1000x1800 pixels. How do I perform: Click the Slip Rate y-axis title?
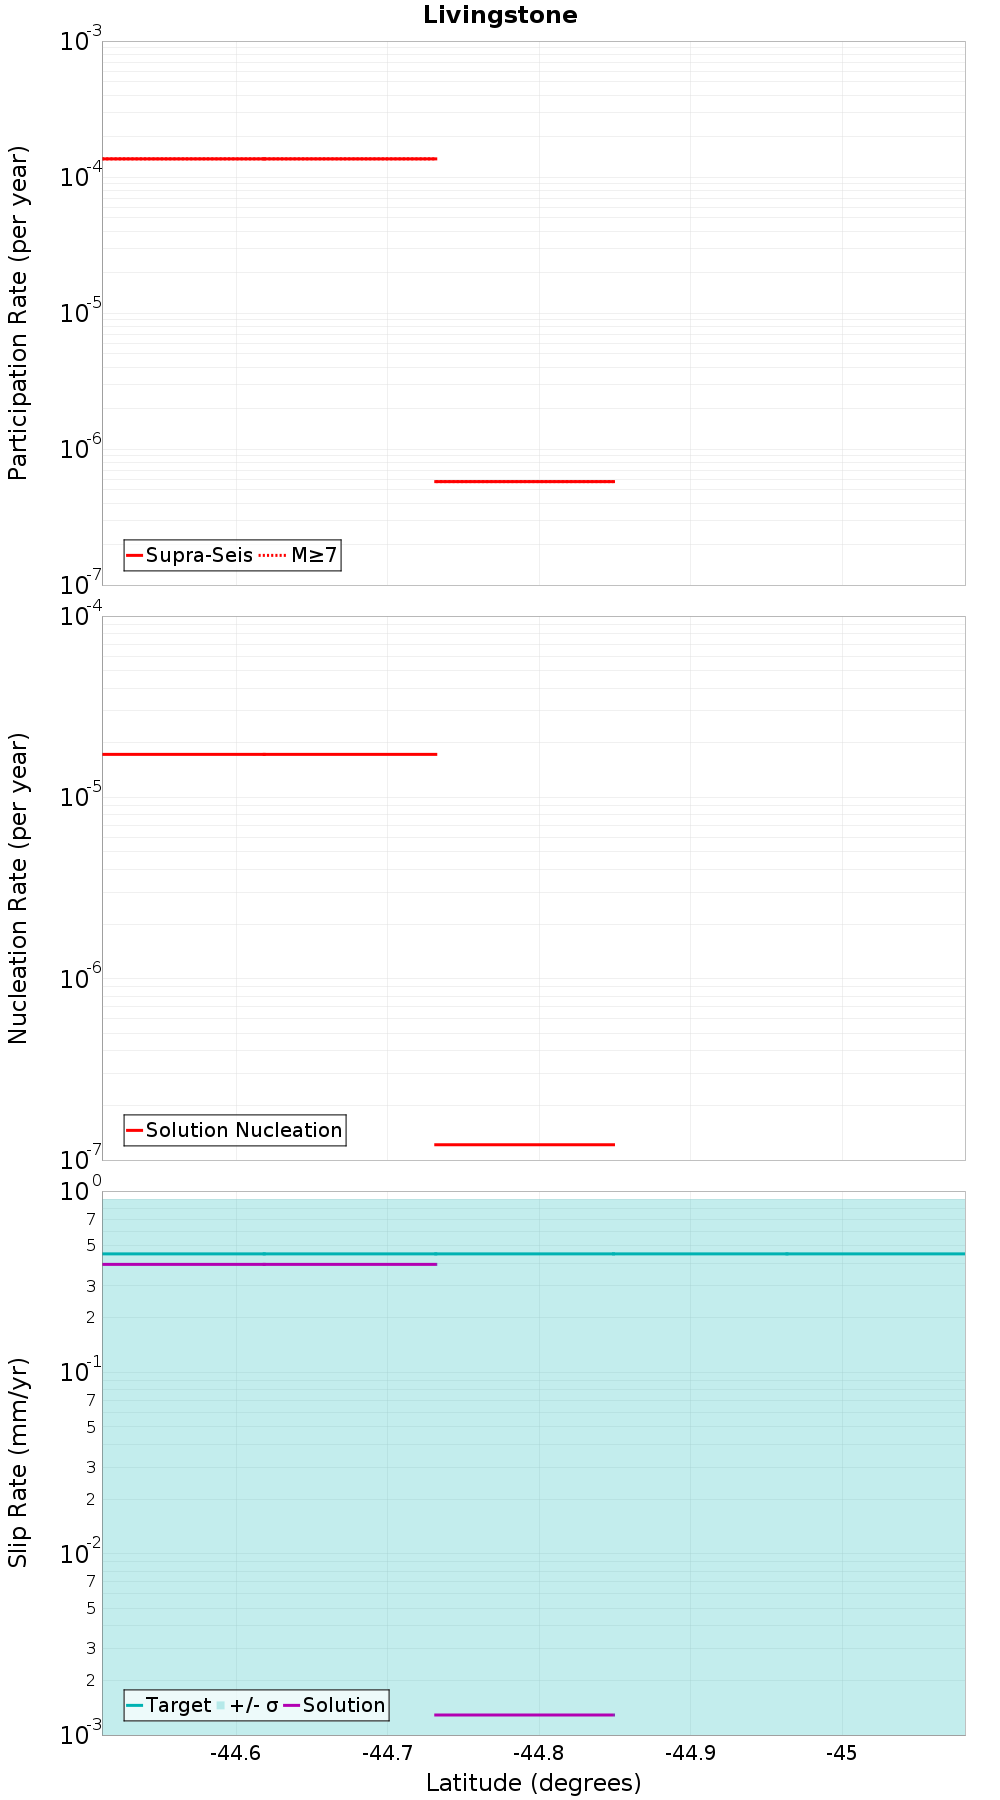point(18,1462)
